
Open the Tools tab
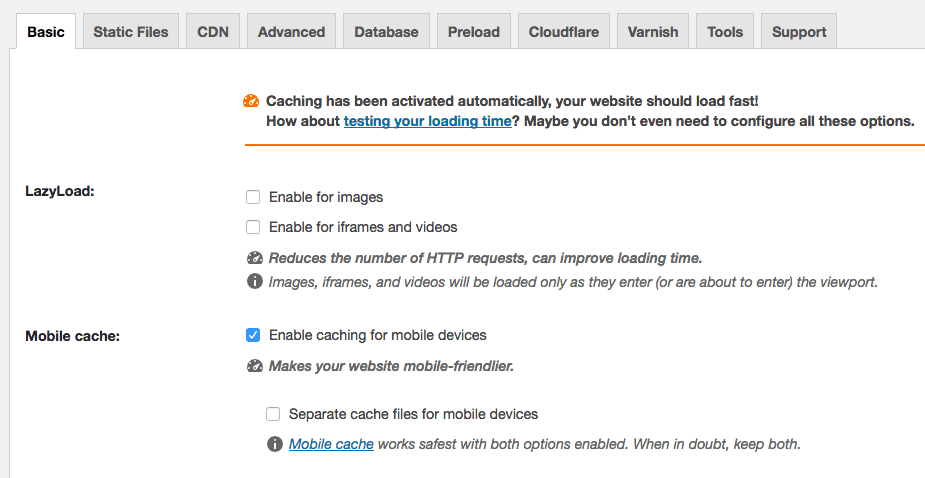725,32
